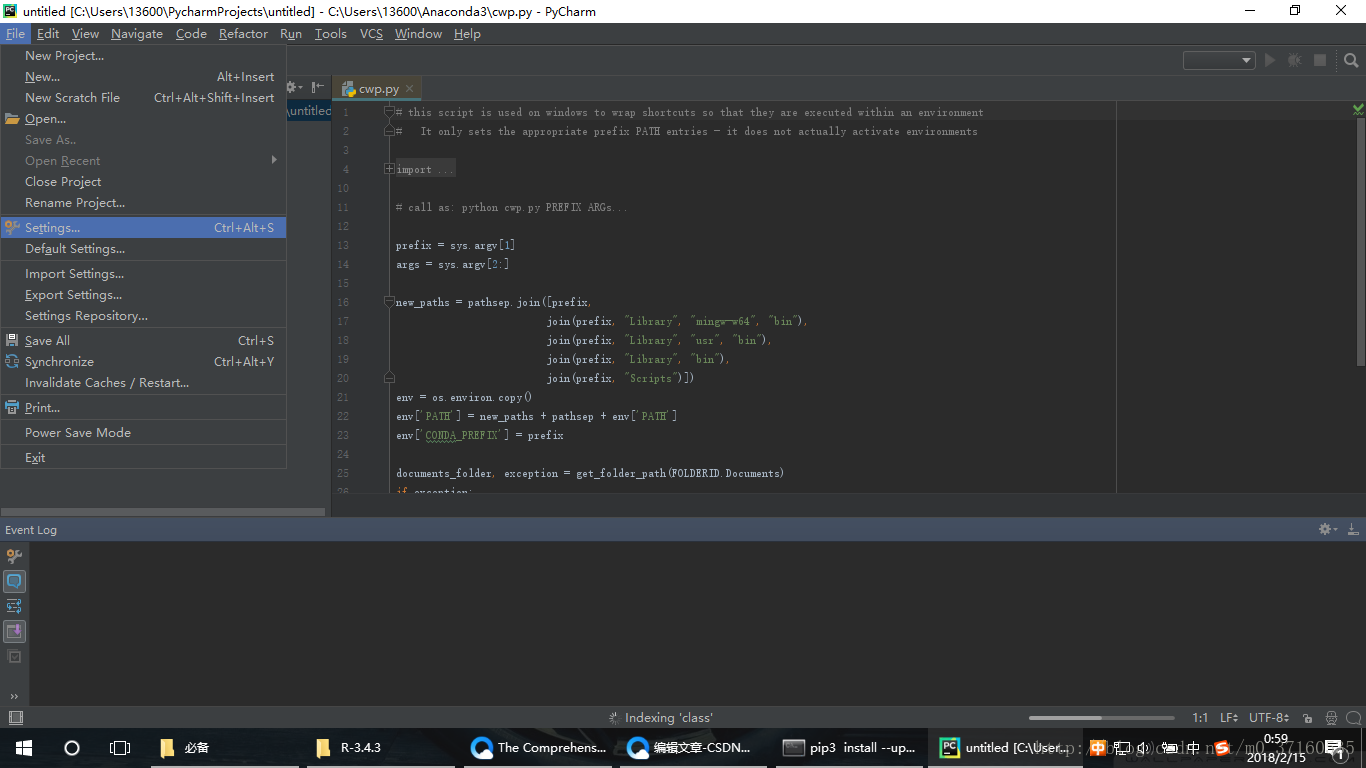
Task: Select Invalidate Caches / Restart...
Action: pos(143,383)
